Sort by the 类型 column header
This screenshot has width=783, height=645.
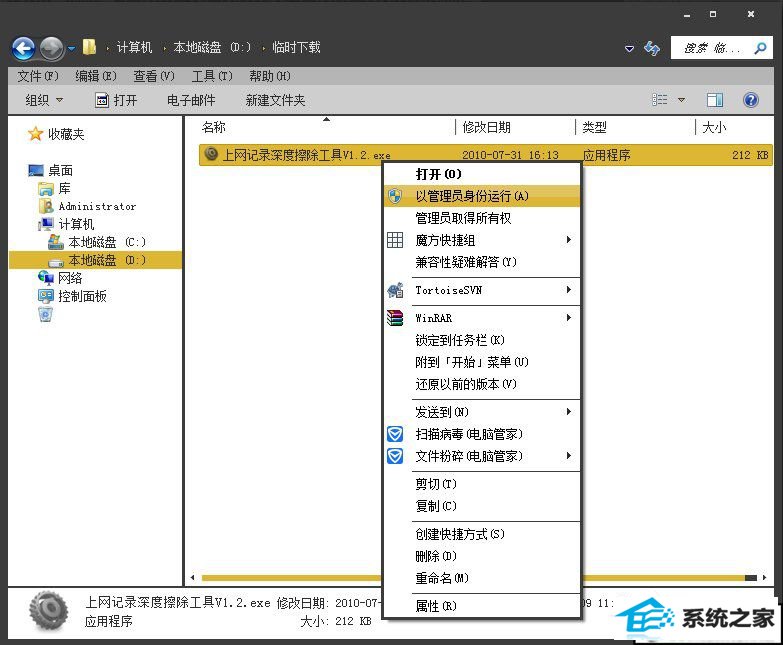pyautogui.click(x=594, y=127)
